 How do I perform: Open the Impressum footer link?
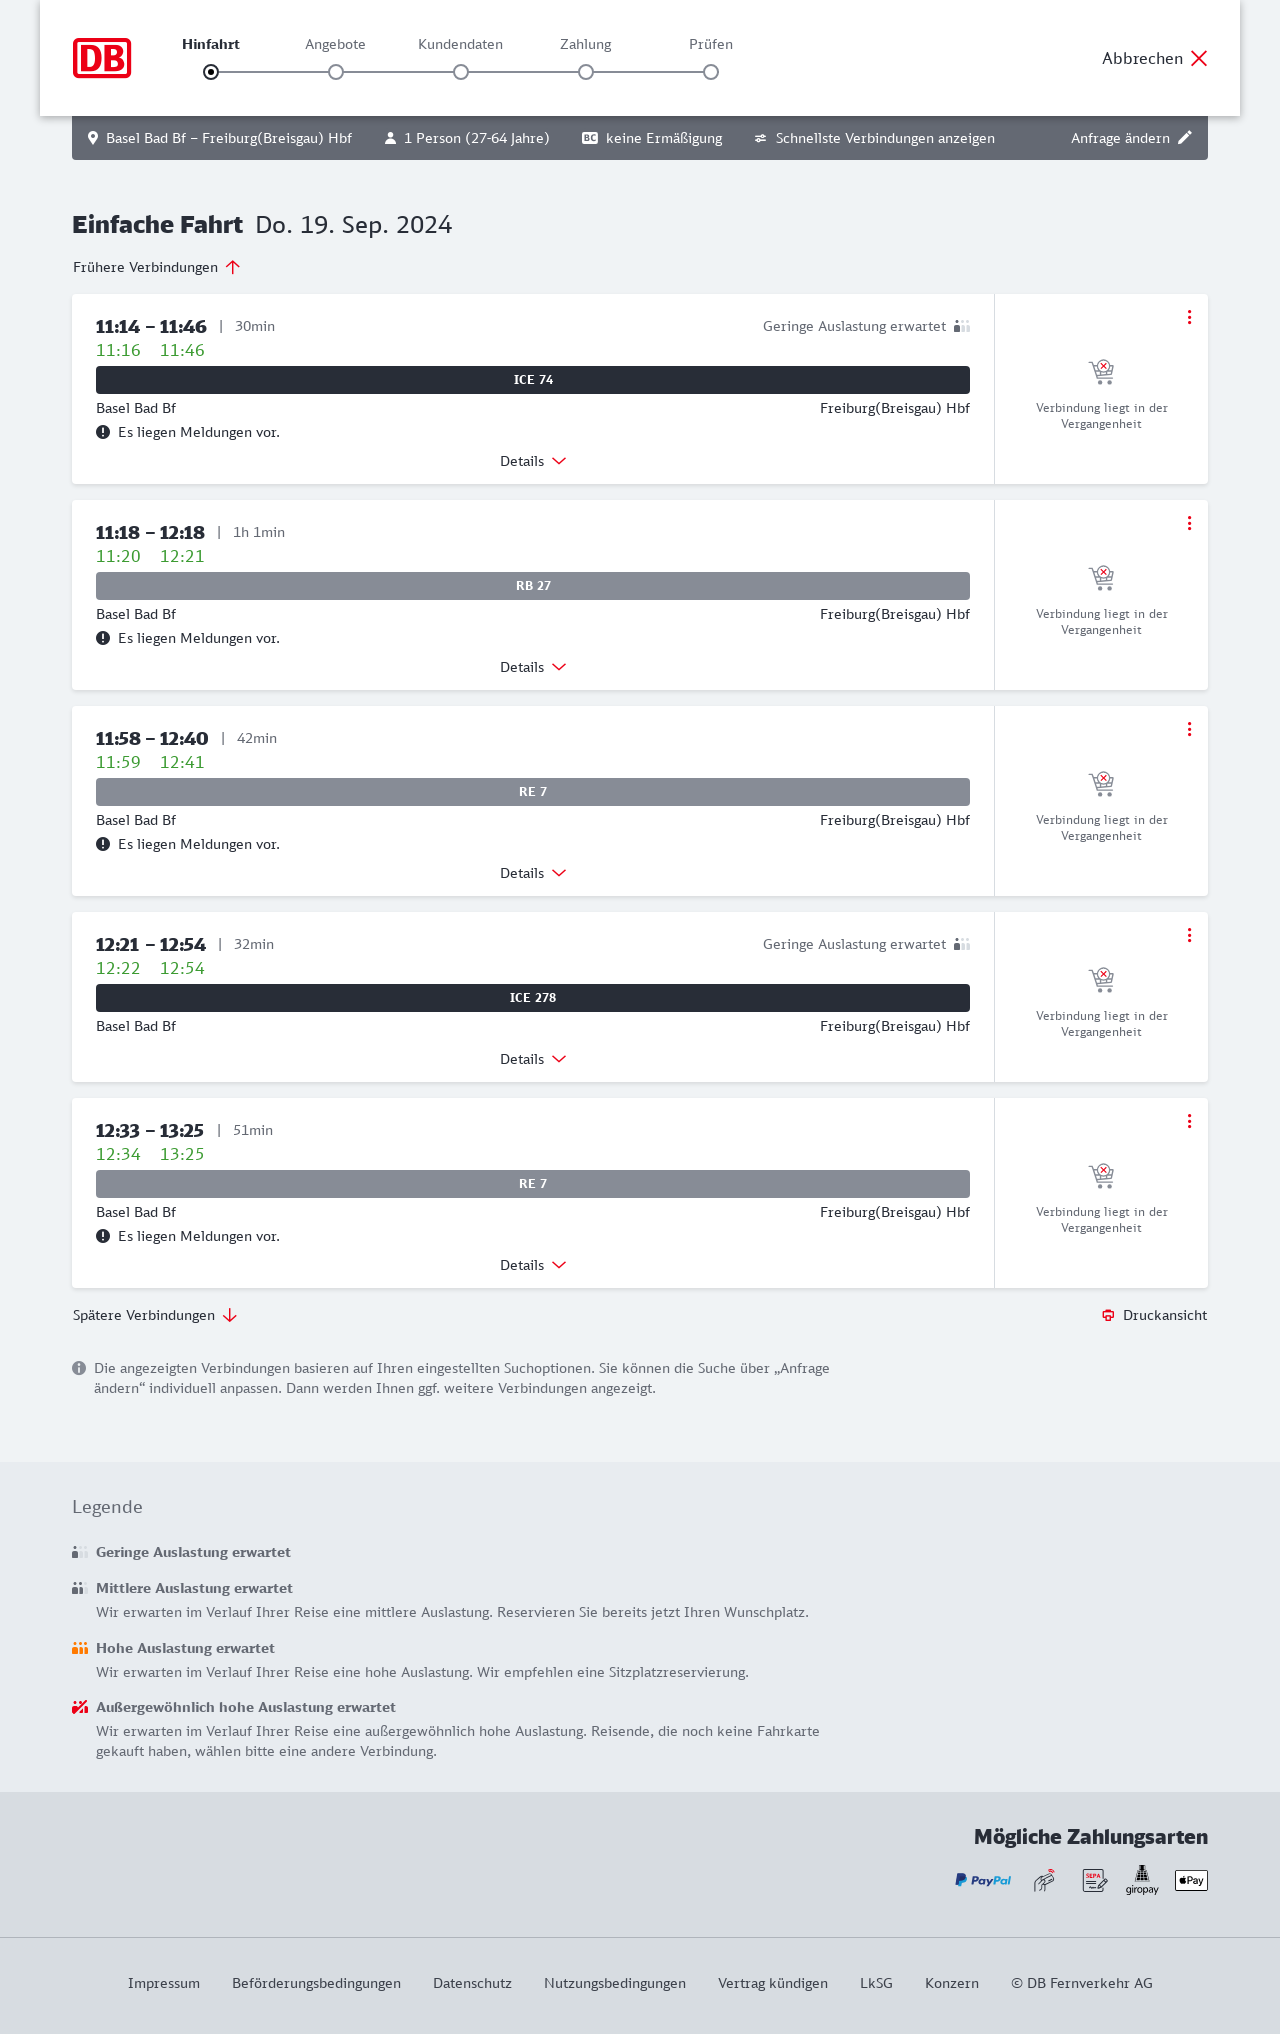[x=164, y=1983]
